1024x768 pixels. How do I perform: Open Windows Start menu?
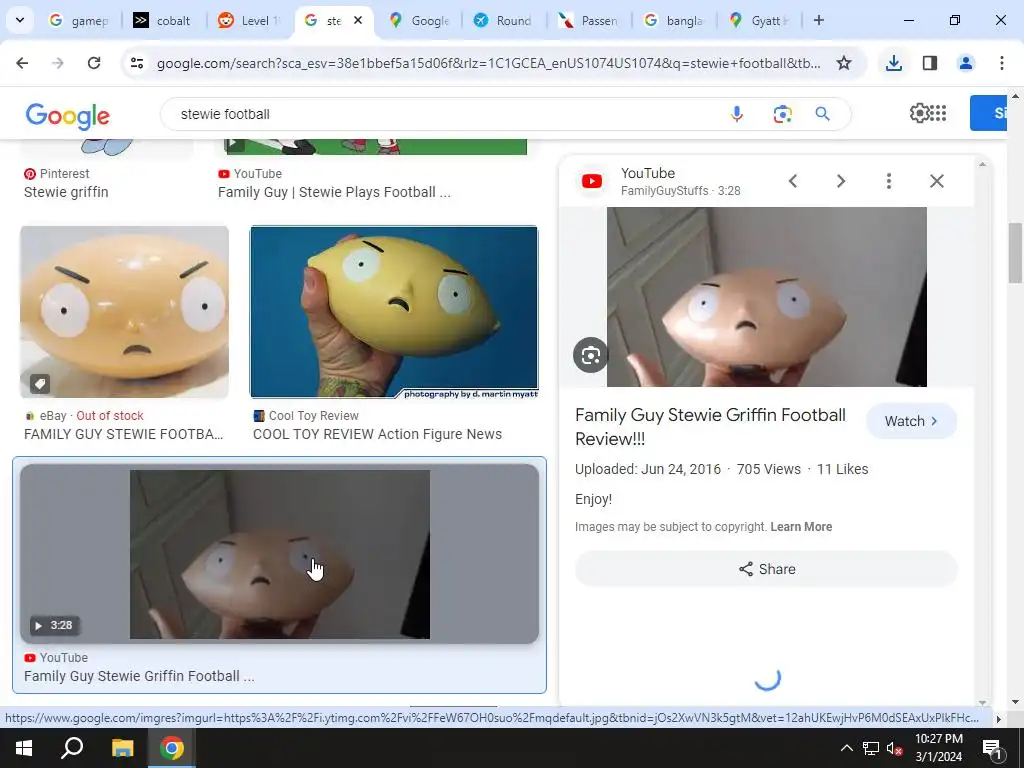[24, 748]
